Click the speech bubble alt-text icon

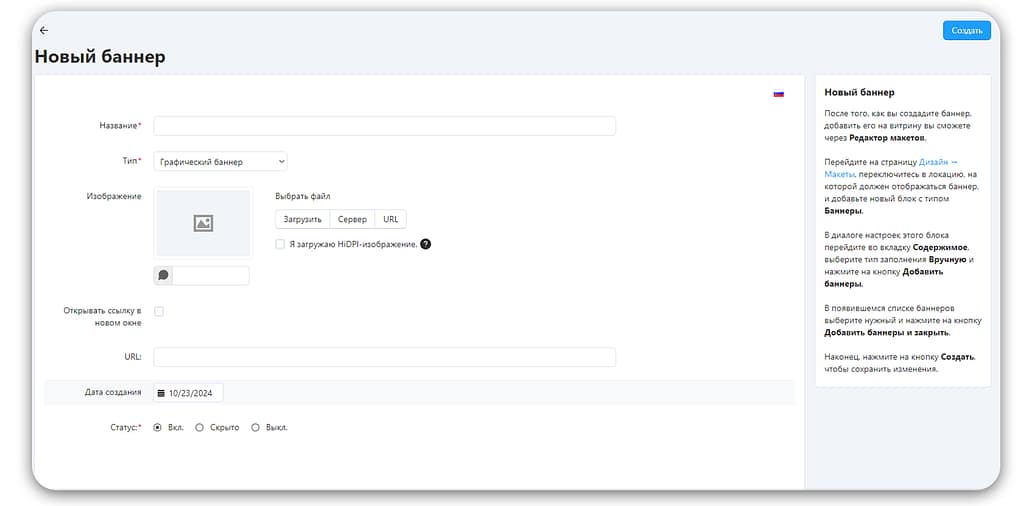163,275
